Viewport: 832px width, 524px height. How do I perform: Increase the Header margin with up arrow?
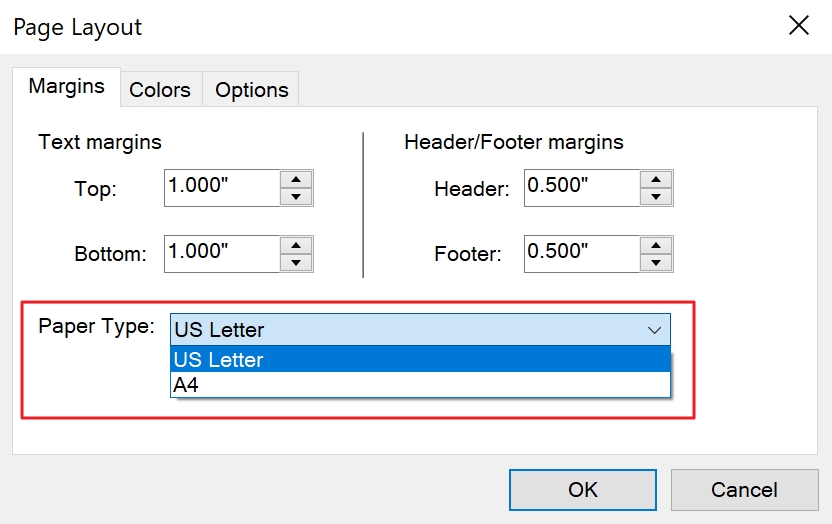[x=656, y=179]
